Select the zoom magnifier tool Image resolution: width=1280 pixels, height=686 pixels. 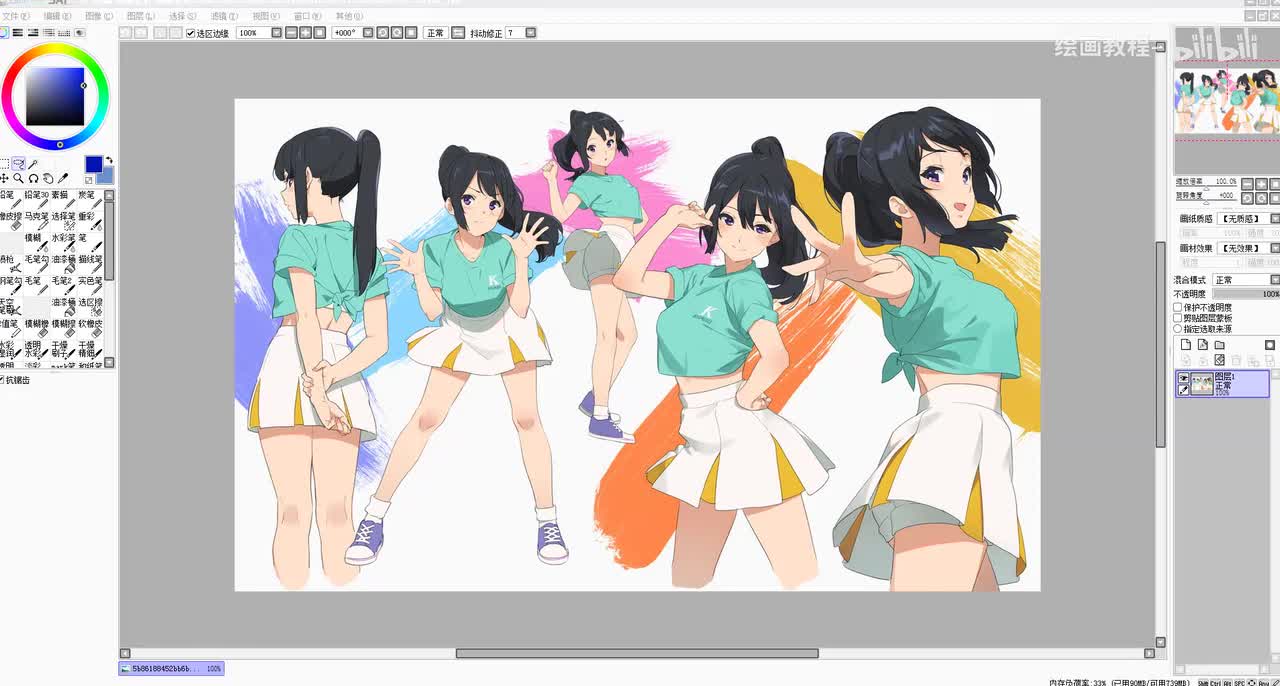tap(19, 179)
